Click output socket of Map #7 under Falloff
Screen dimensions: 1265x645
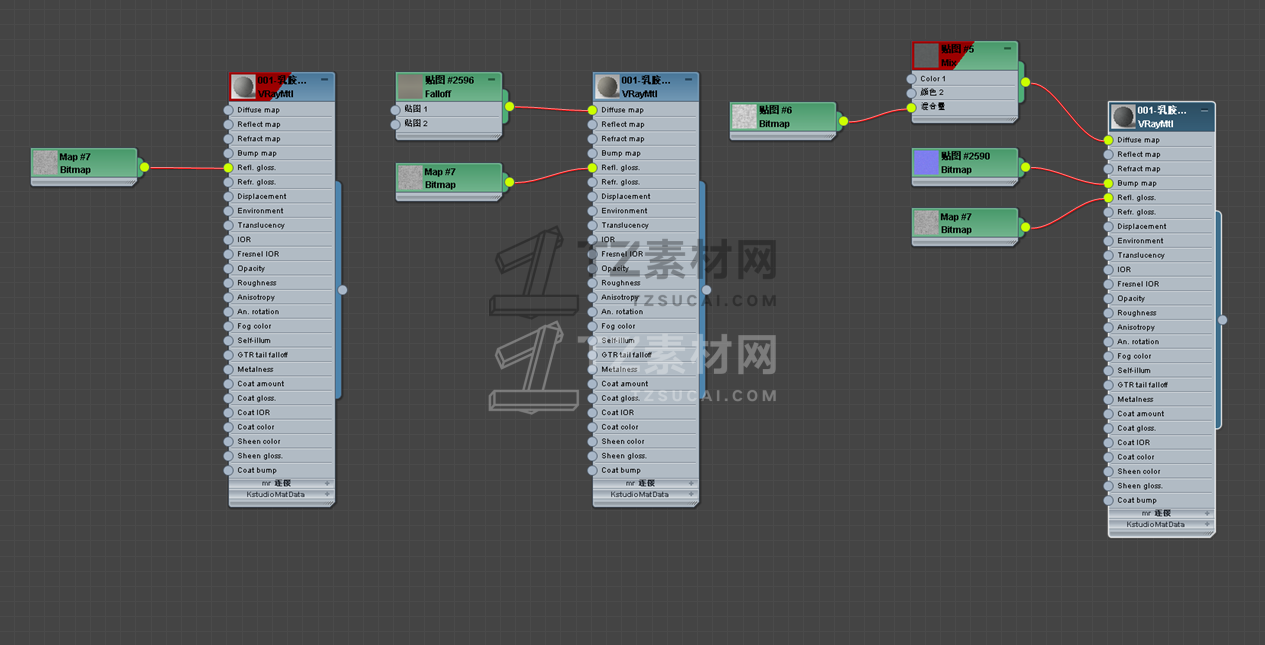(x=509, y=182)
